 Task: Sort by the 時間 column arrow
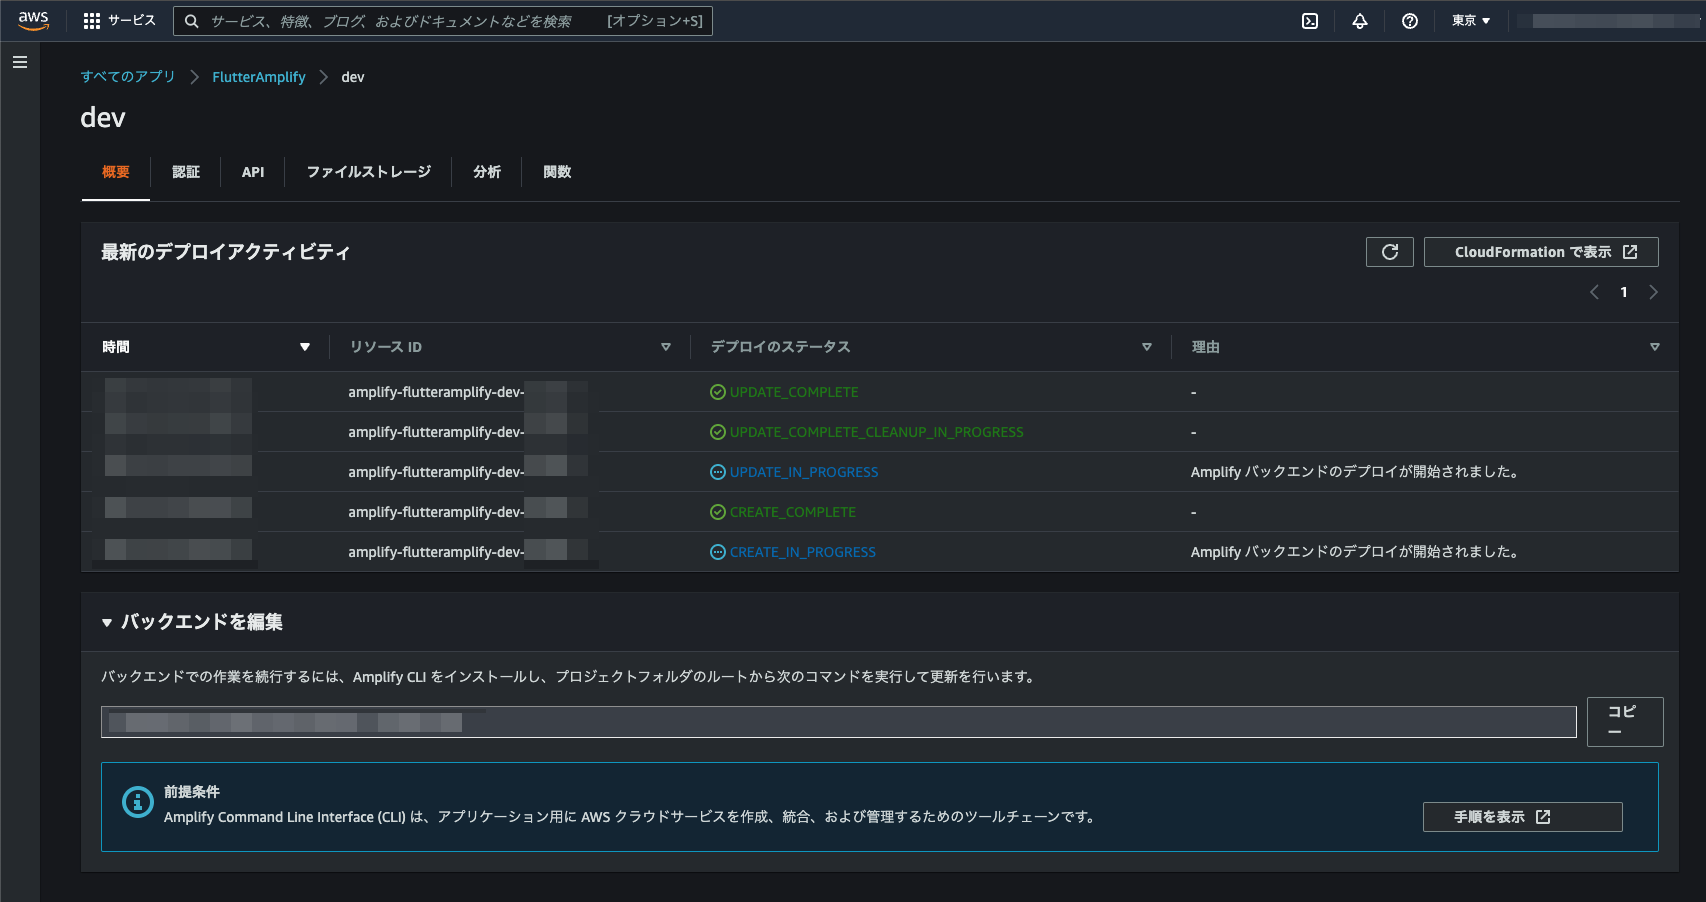(305, 347)
